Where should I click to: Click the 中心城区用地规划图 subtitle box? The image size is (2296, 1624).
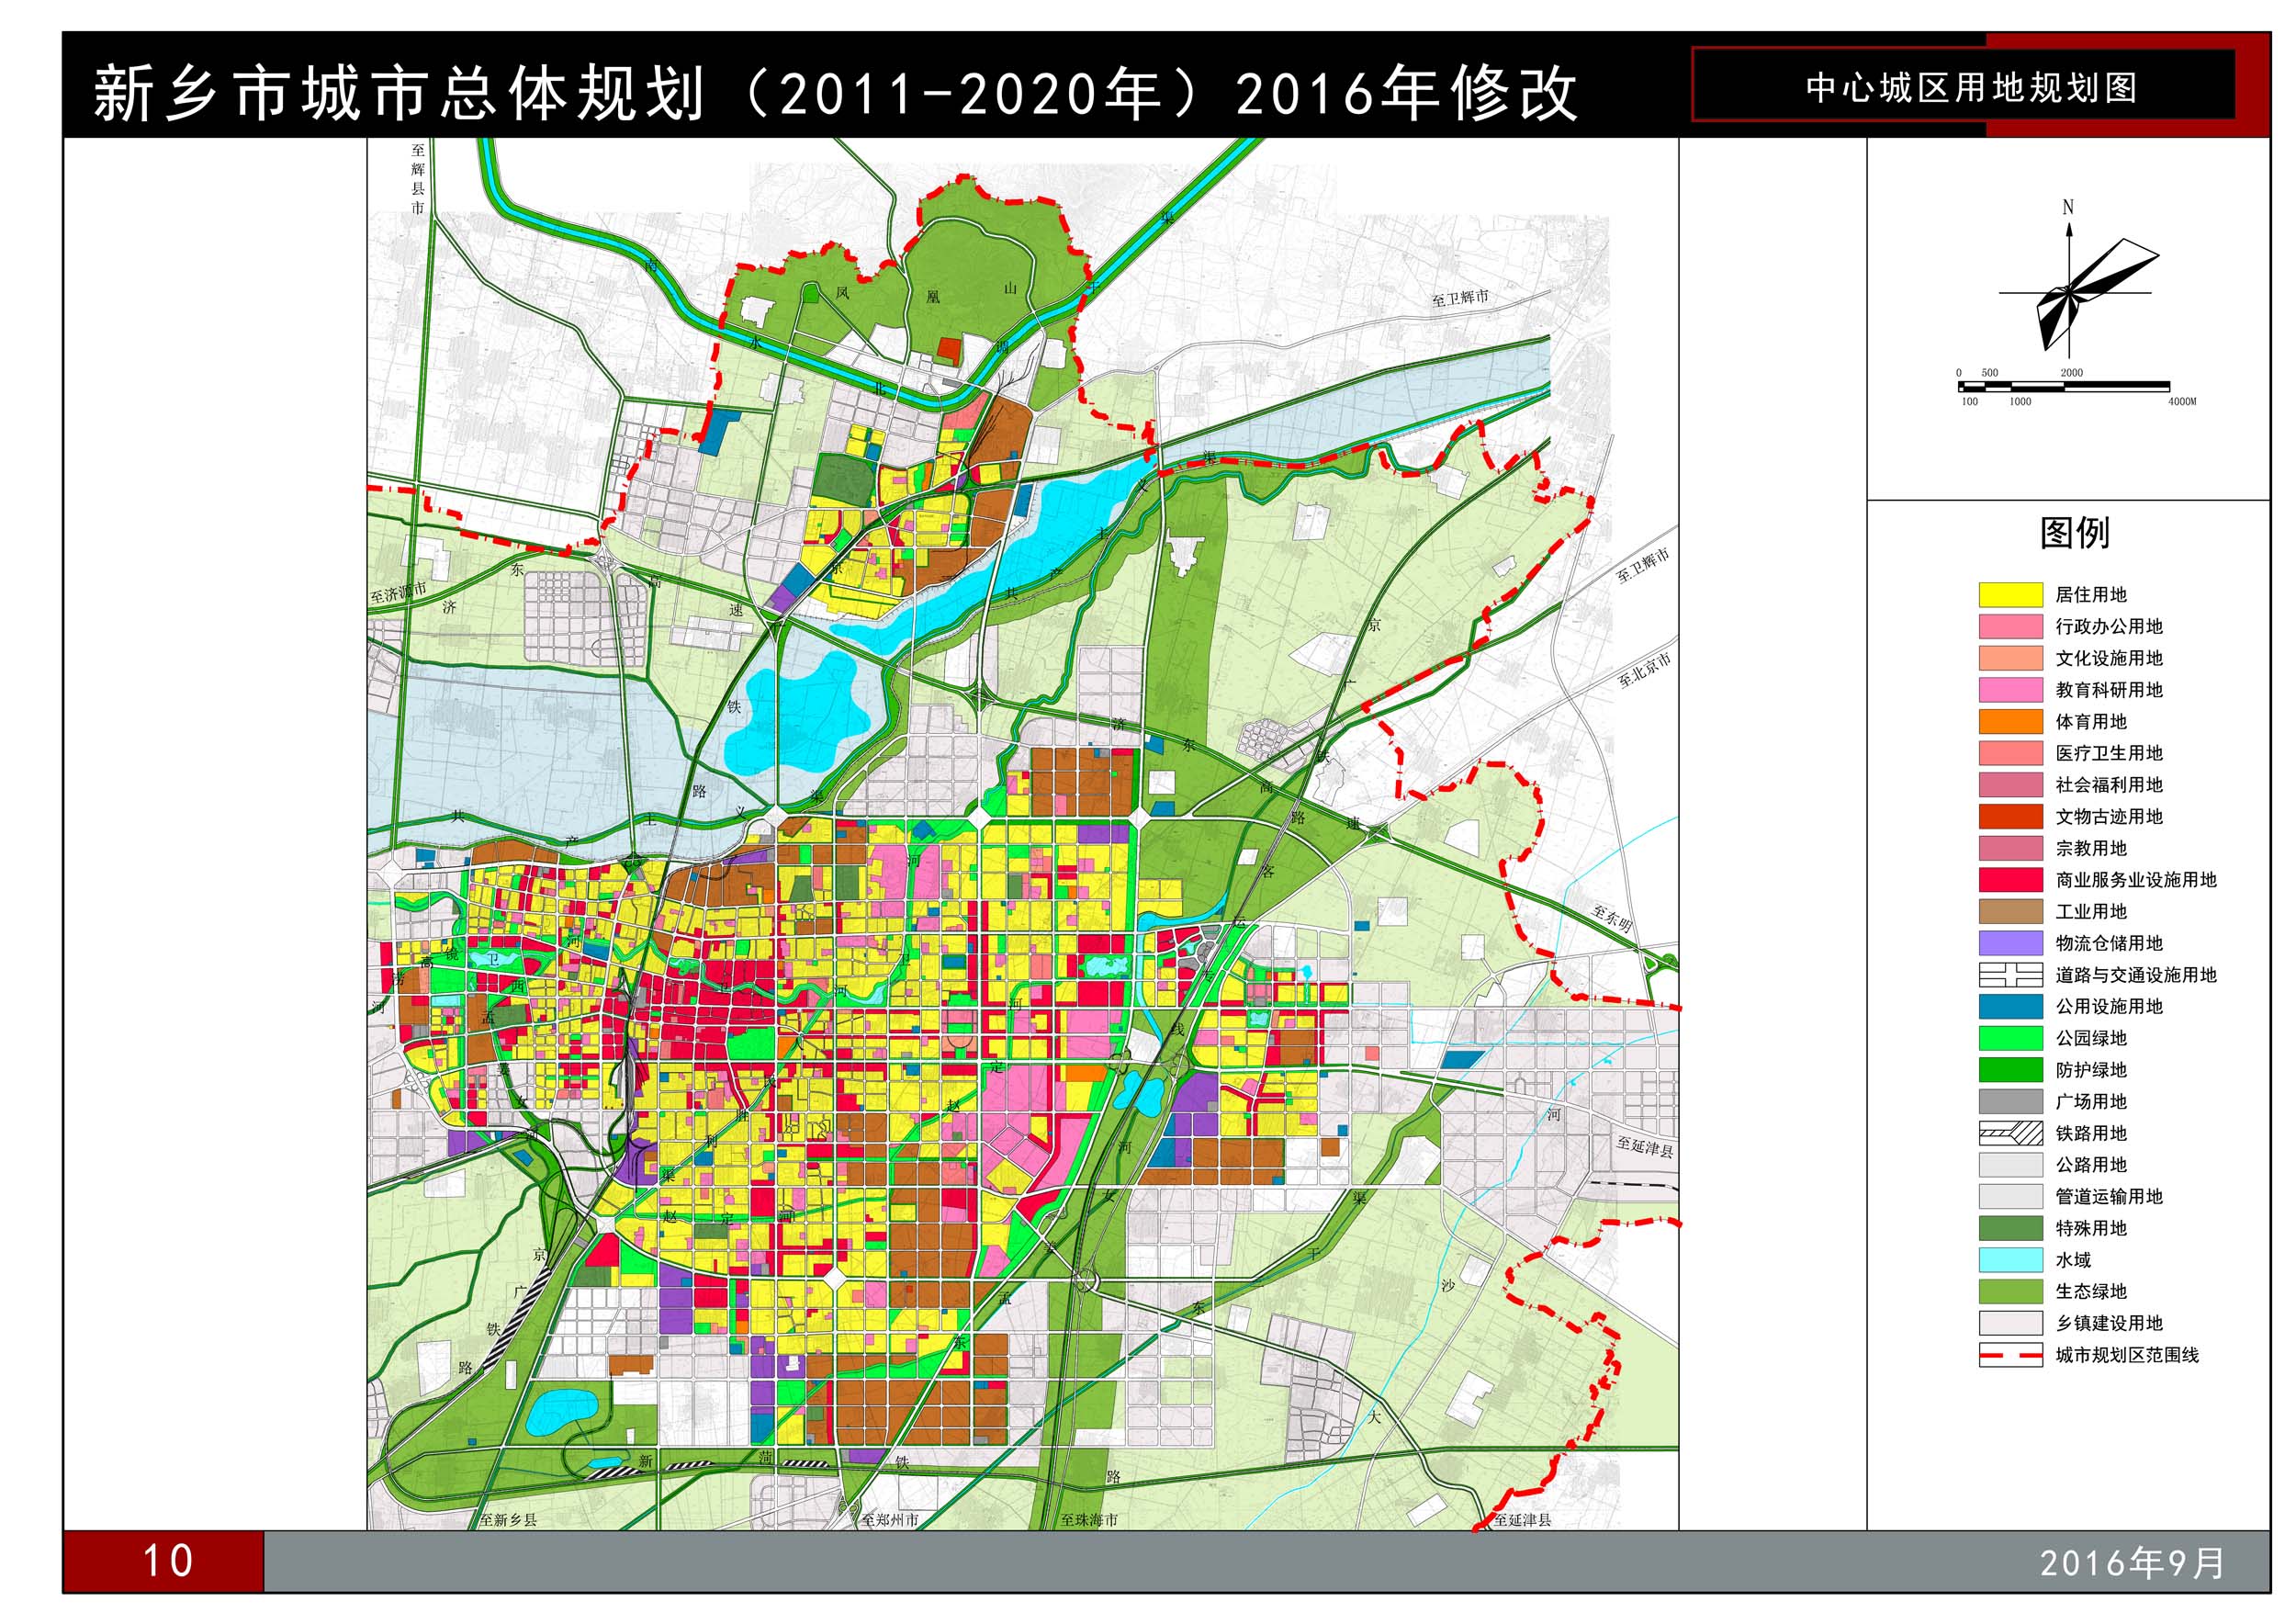[1963, 87]
